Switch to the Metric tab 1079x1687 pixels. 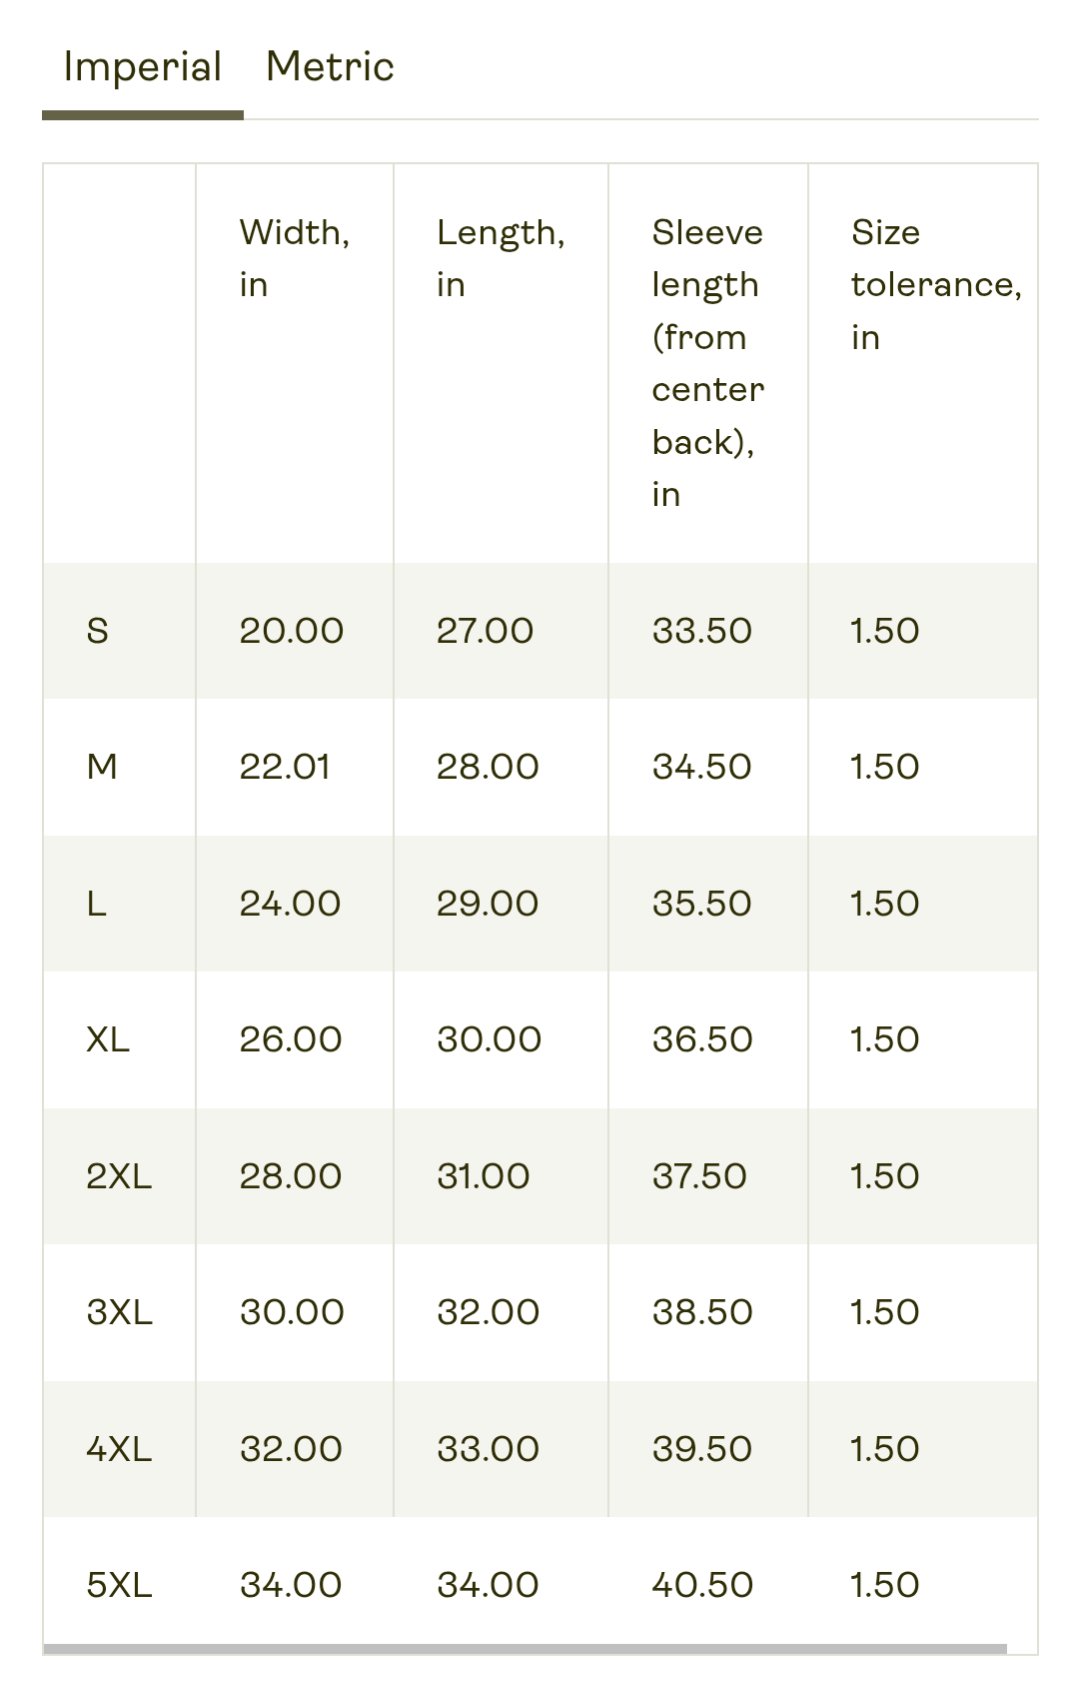coord(330,67)
